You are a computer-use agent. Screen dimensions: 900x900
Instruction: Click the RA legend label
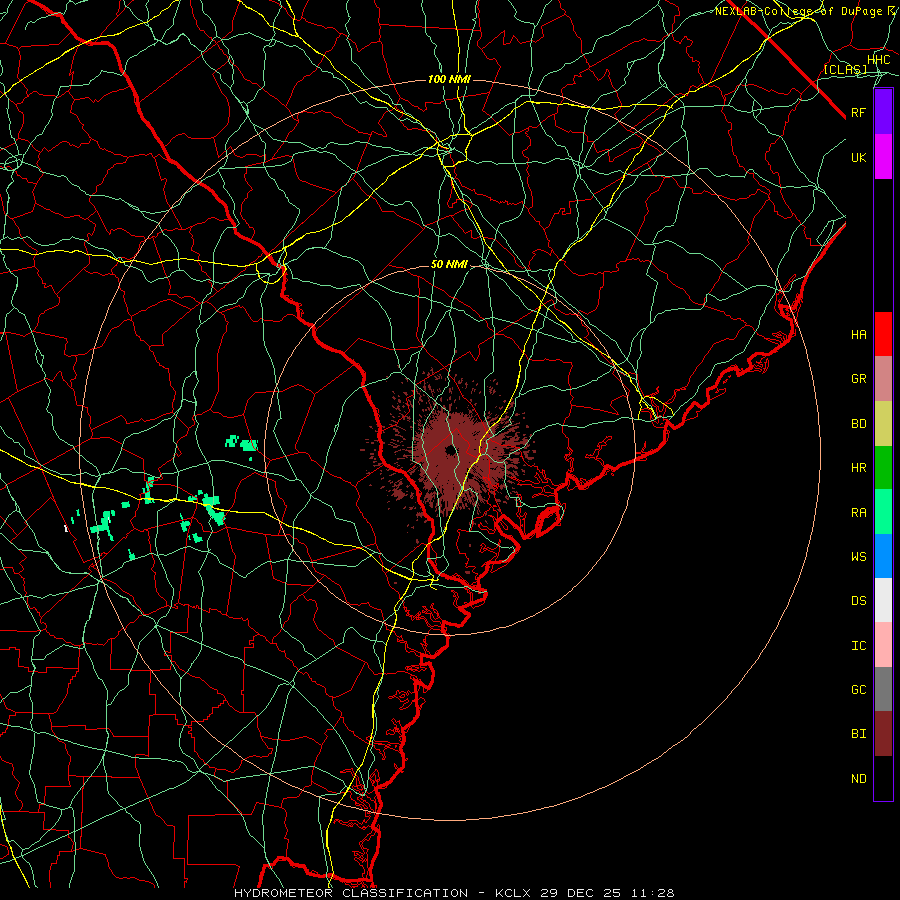tap(858, 513)
